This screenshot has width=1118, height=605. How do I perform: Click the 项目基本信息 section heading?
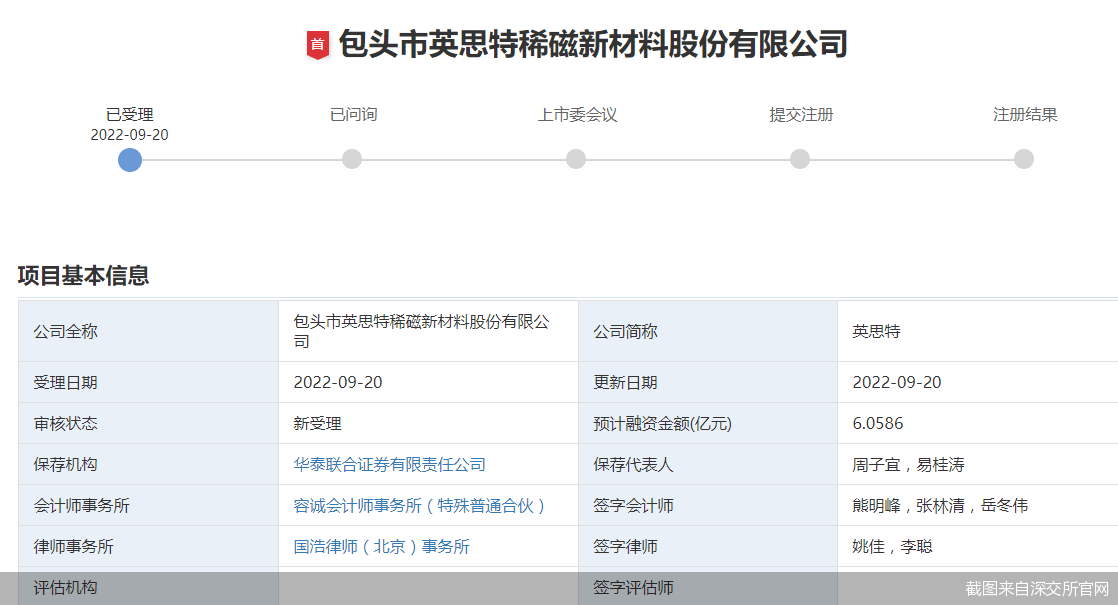[x=83, y=276]
